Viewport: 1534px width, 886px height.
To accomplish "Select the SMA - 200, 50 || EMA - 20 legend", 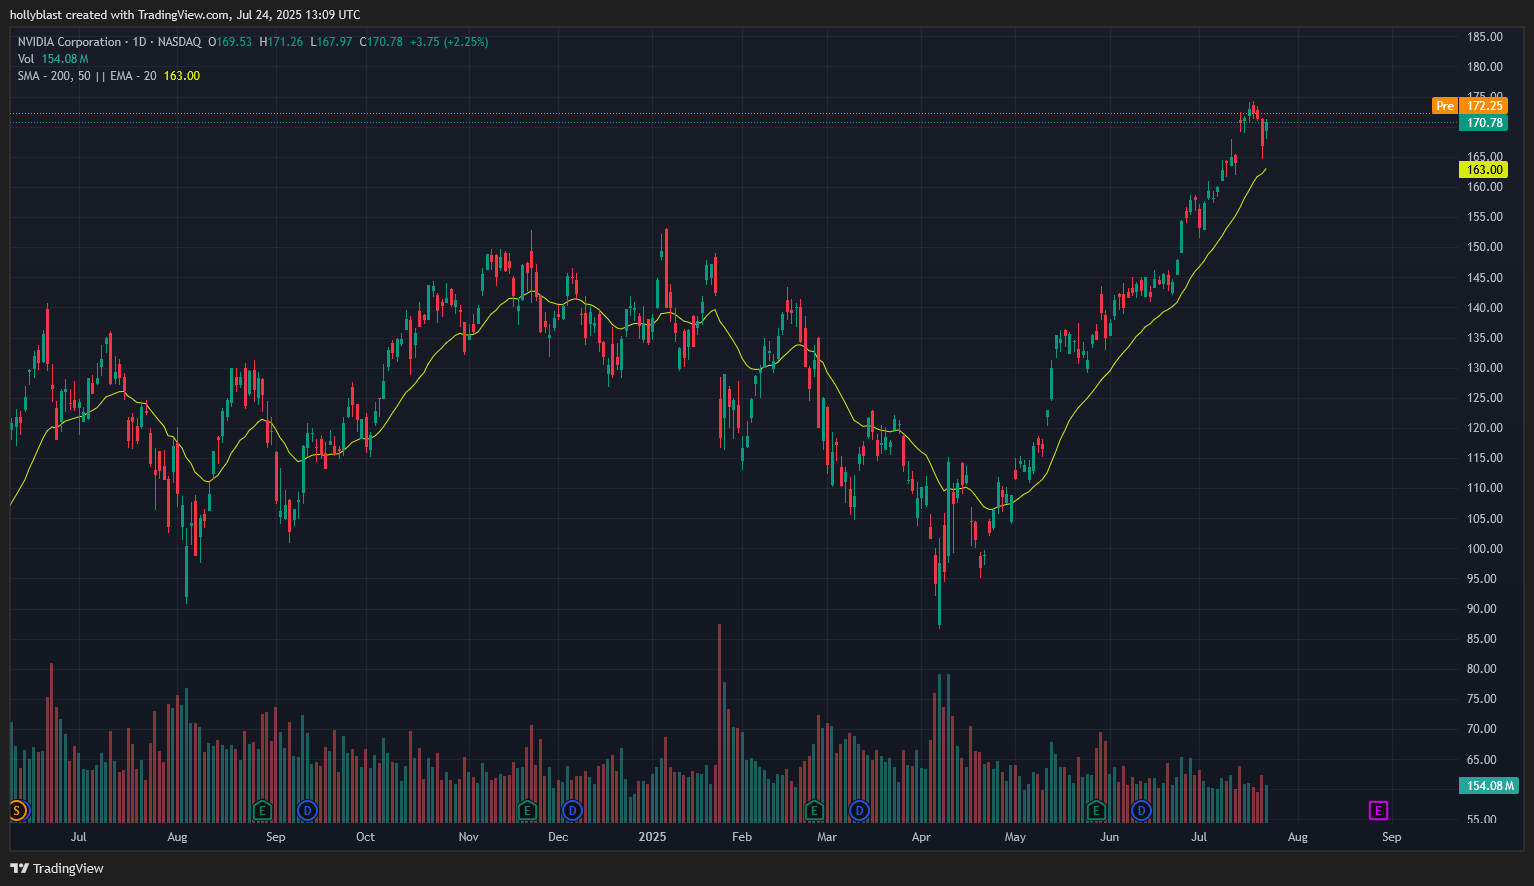I will tap(108, 76).
